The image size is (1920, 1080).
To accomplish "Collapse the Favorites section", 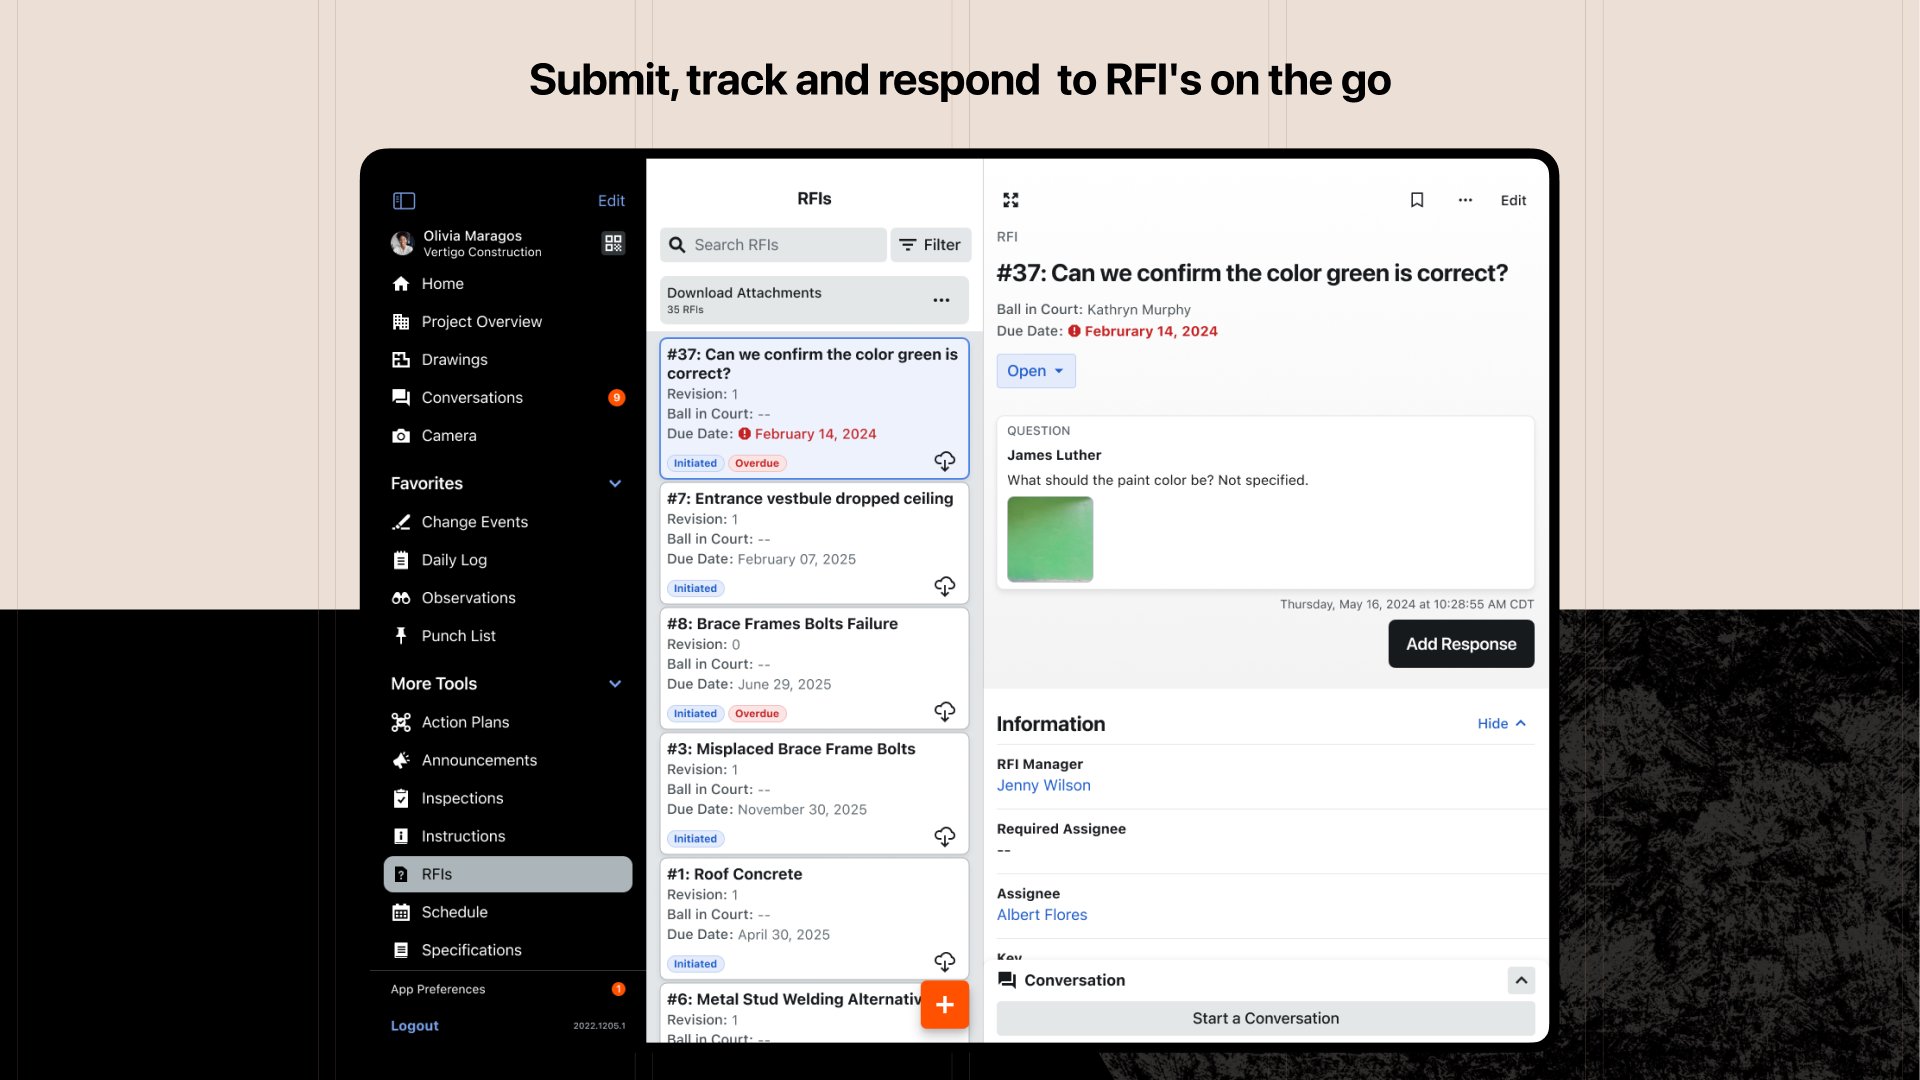I will point(615,484).
